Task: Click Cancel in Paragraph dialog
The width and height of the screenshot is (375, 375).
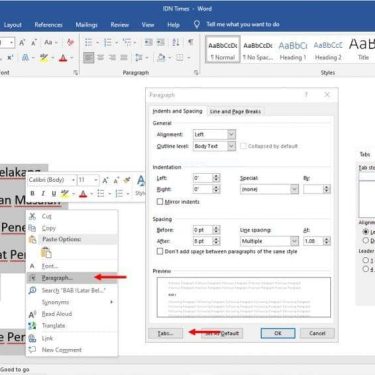Action: tap(317, 333)
